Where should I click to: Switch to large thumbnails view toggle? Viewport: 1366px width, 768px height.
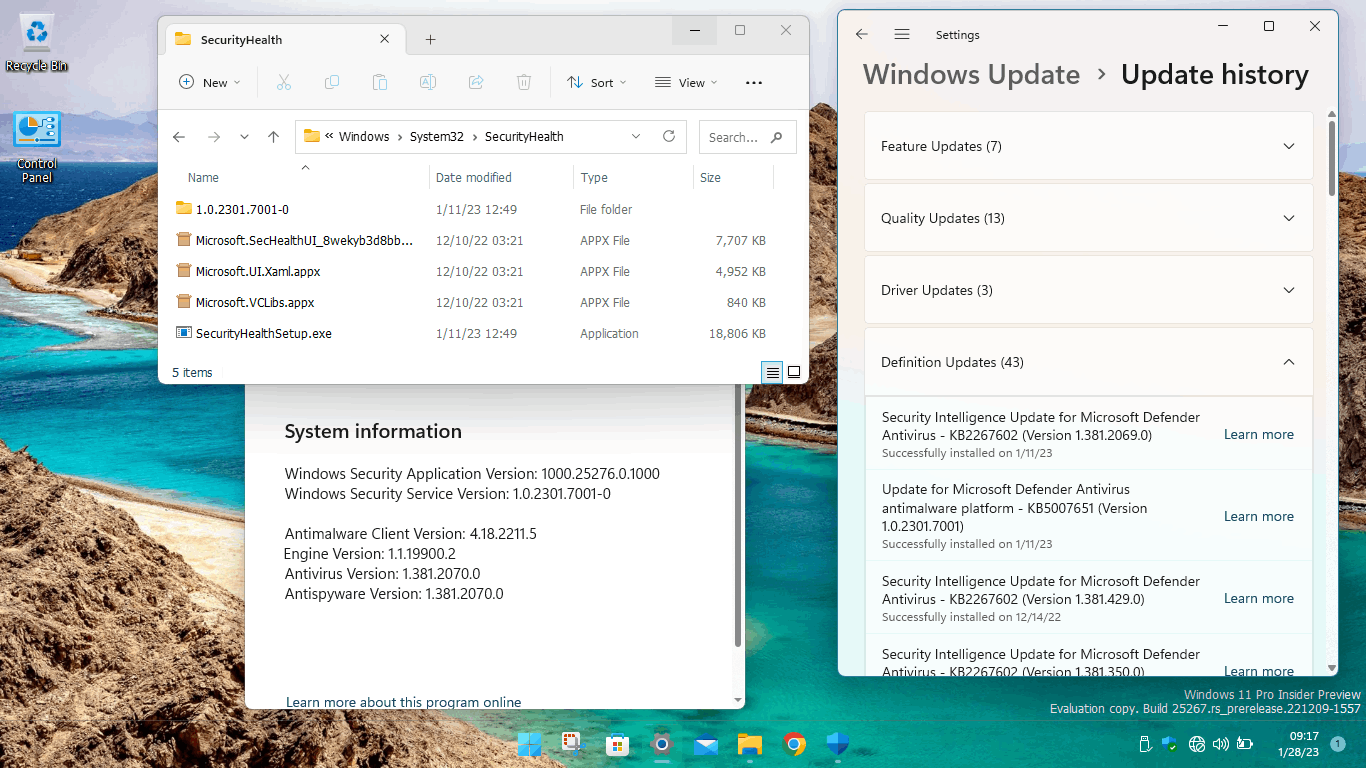794,372
